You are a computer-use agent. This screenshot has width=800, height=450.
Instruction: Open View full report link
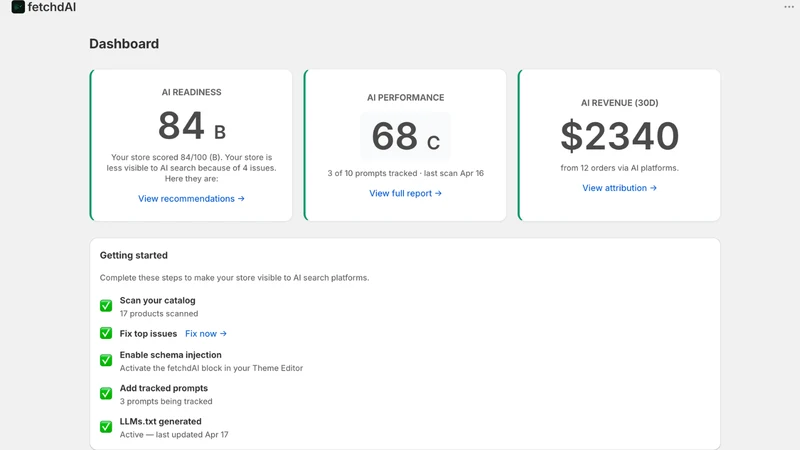point(406,193)
